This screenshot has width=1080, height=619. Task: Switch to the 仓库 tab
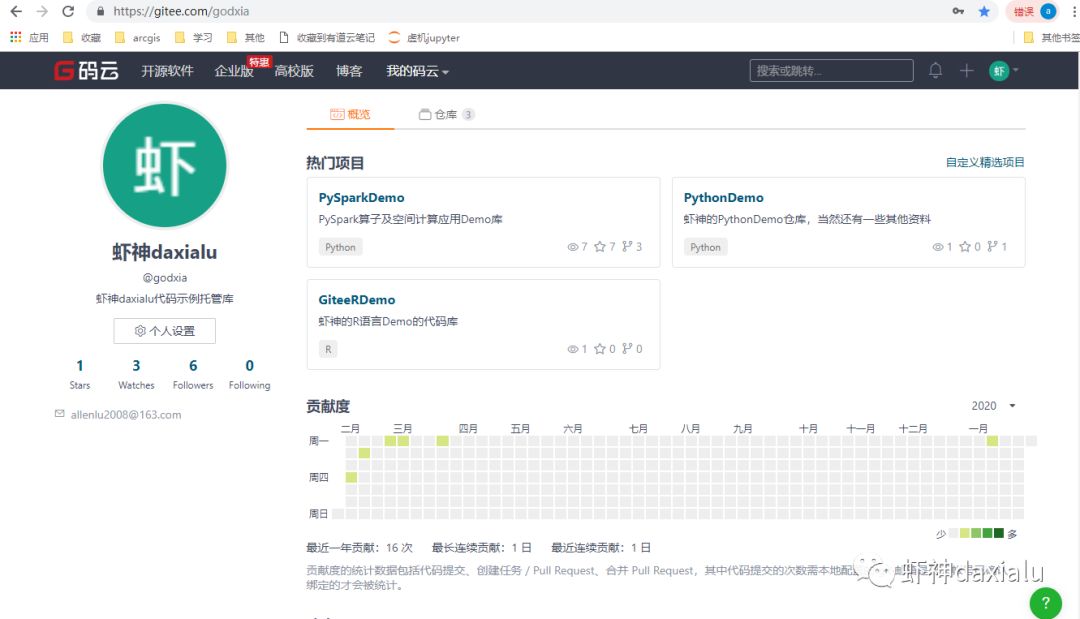click(x=446, y=114)
